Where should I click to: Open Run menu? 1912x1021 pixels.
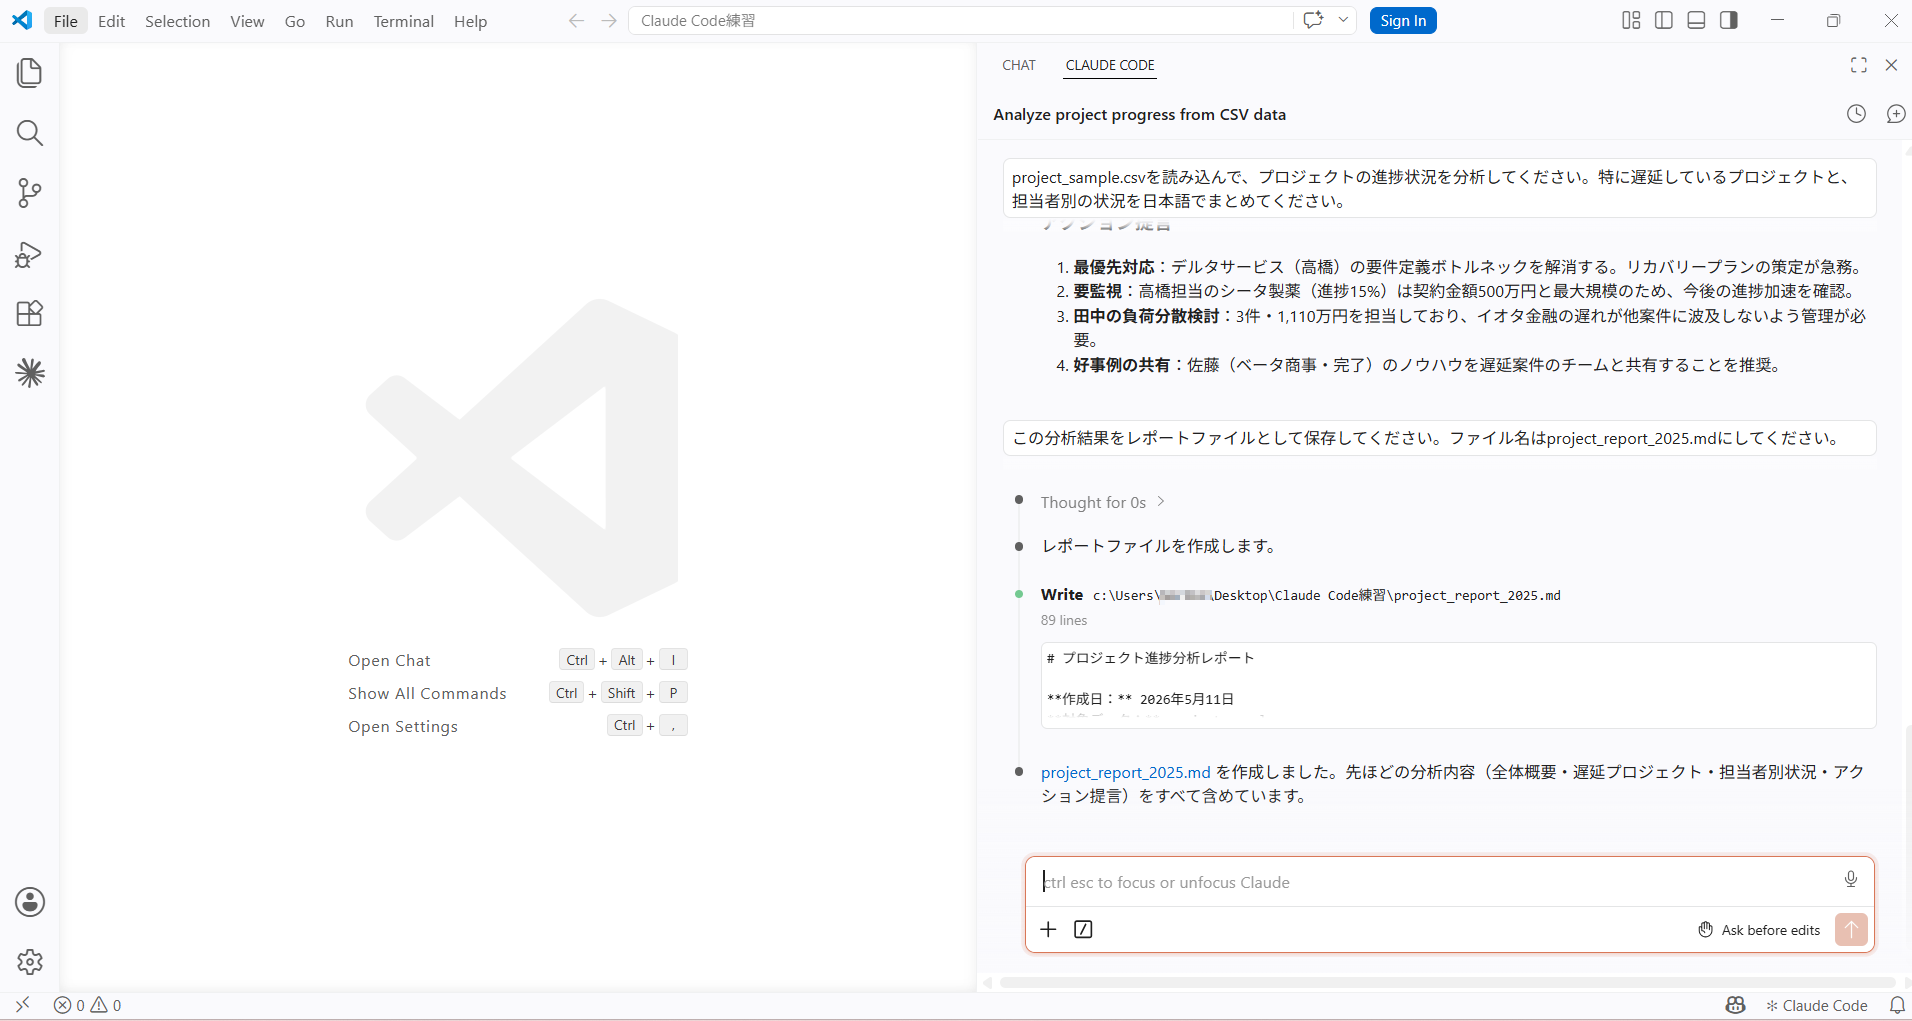[339, 21]
